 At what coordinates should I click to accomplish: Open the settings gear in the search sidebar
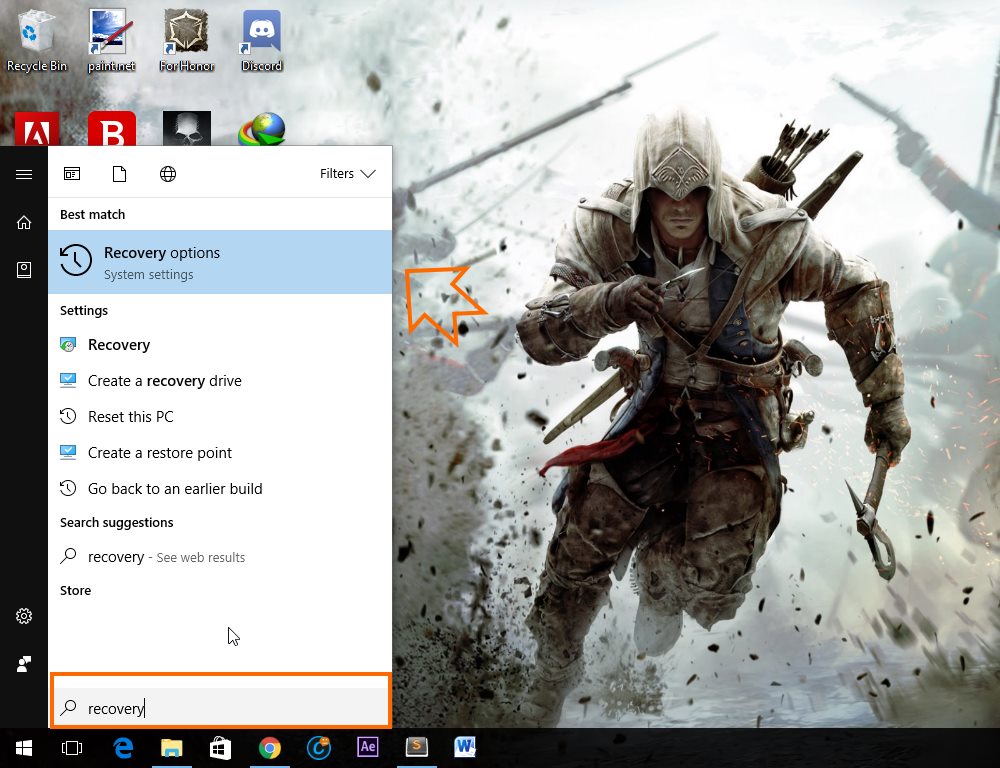pos(24,616)
